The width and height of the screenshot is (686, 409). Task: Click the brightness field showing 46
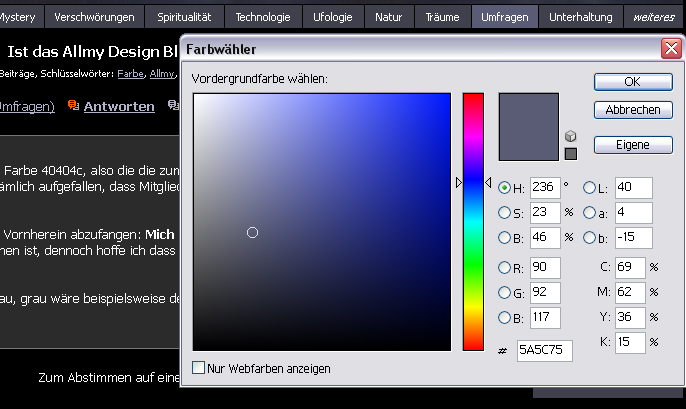(x=545, y=238)
